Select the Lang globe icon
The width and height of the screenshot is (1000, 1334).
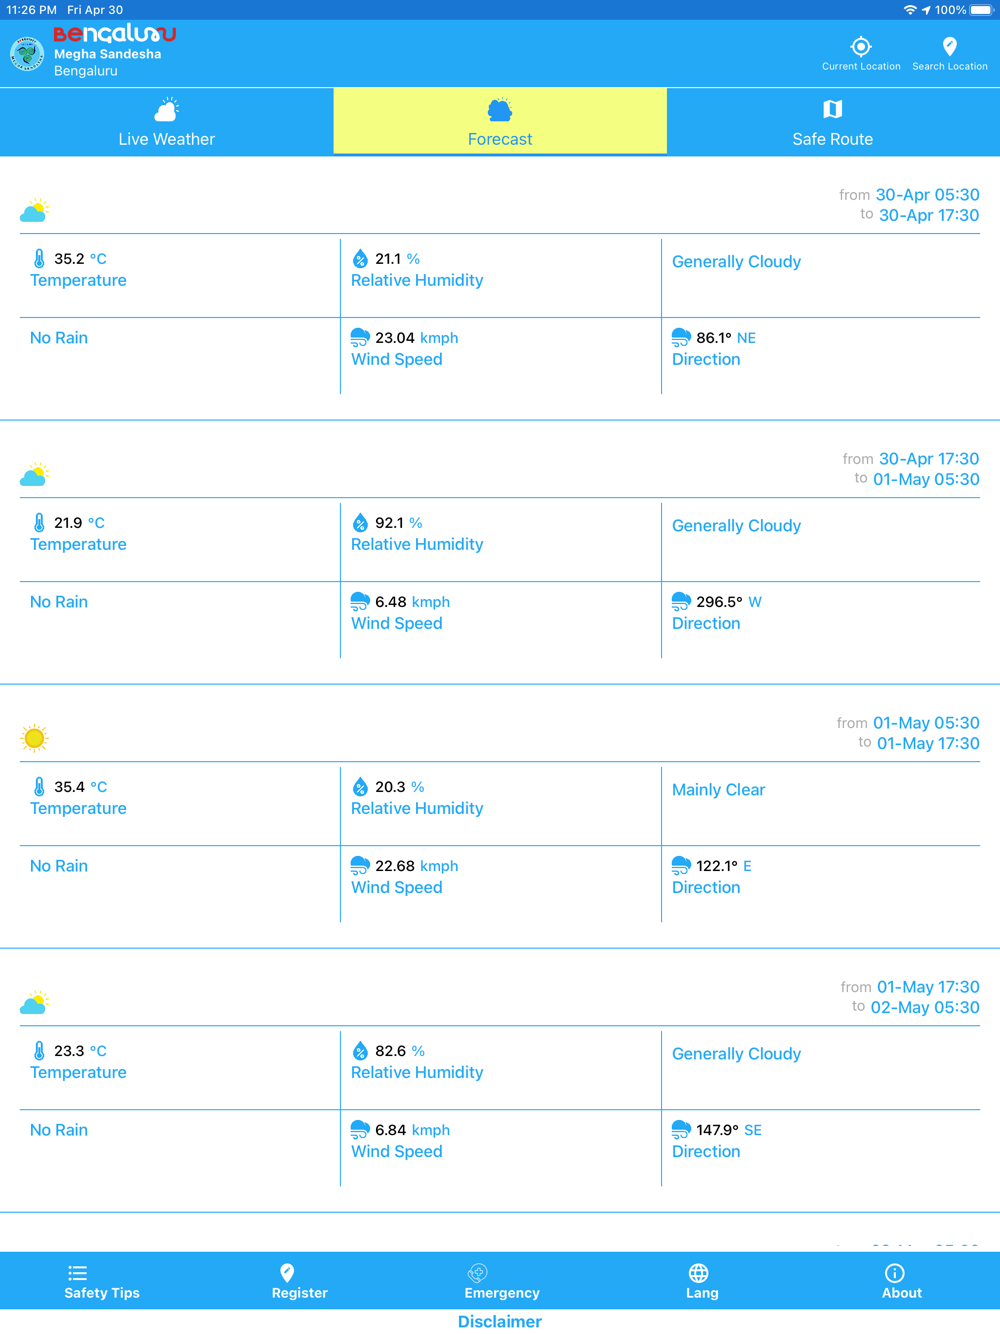pos(698,1273)
